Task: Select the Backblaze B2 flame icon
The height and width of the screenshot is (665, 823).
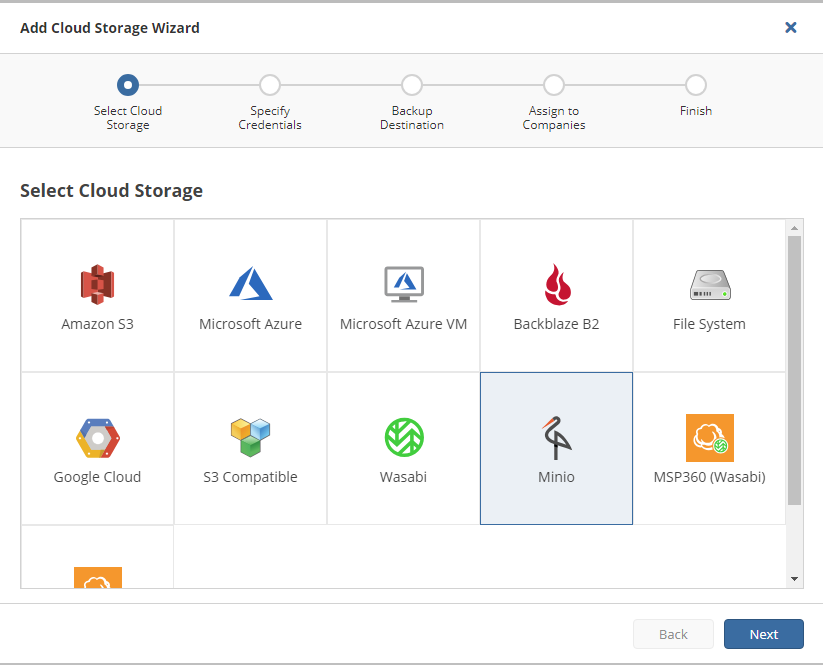Action: pos(557,284)
